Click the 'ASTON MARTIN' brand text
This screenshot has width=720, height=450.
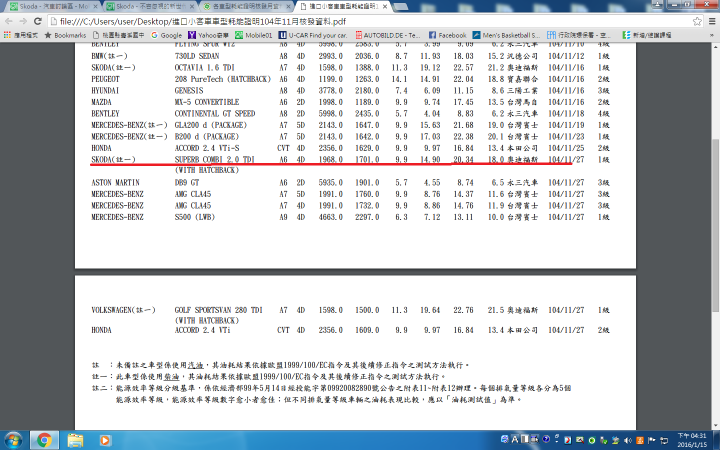coord(115,182)
